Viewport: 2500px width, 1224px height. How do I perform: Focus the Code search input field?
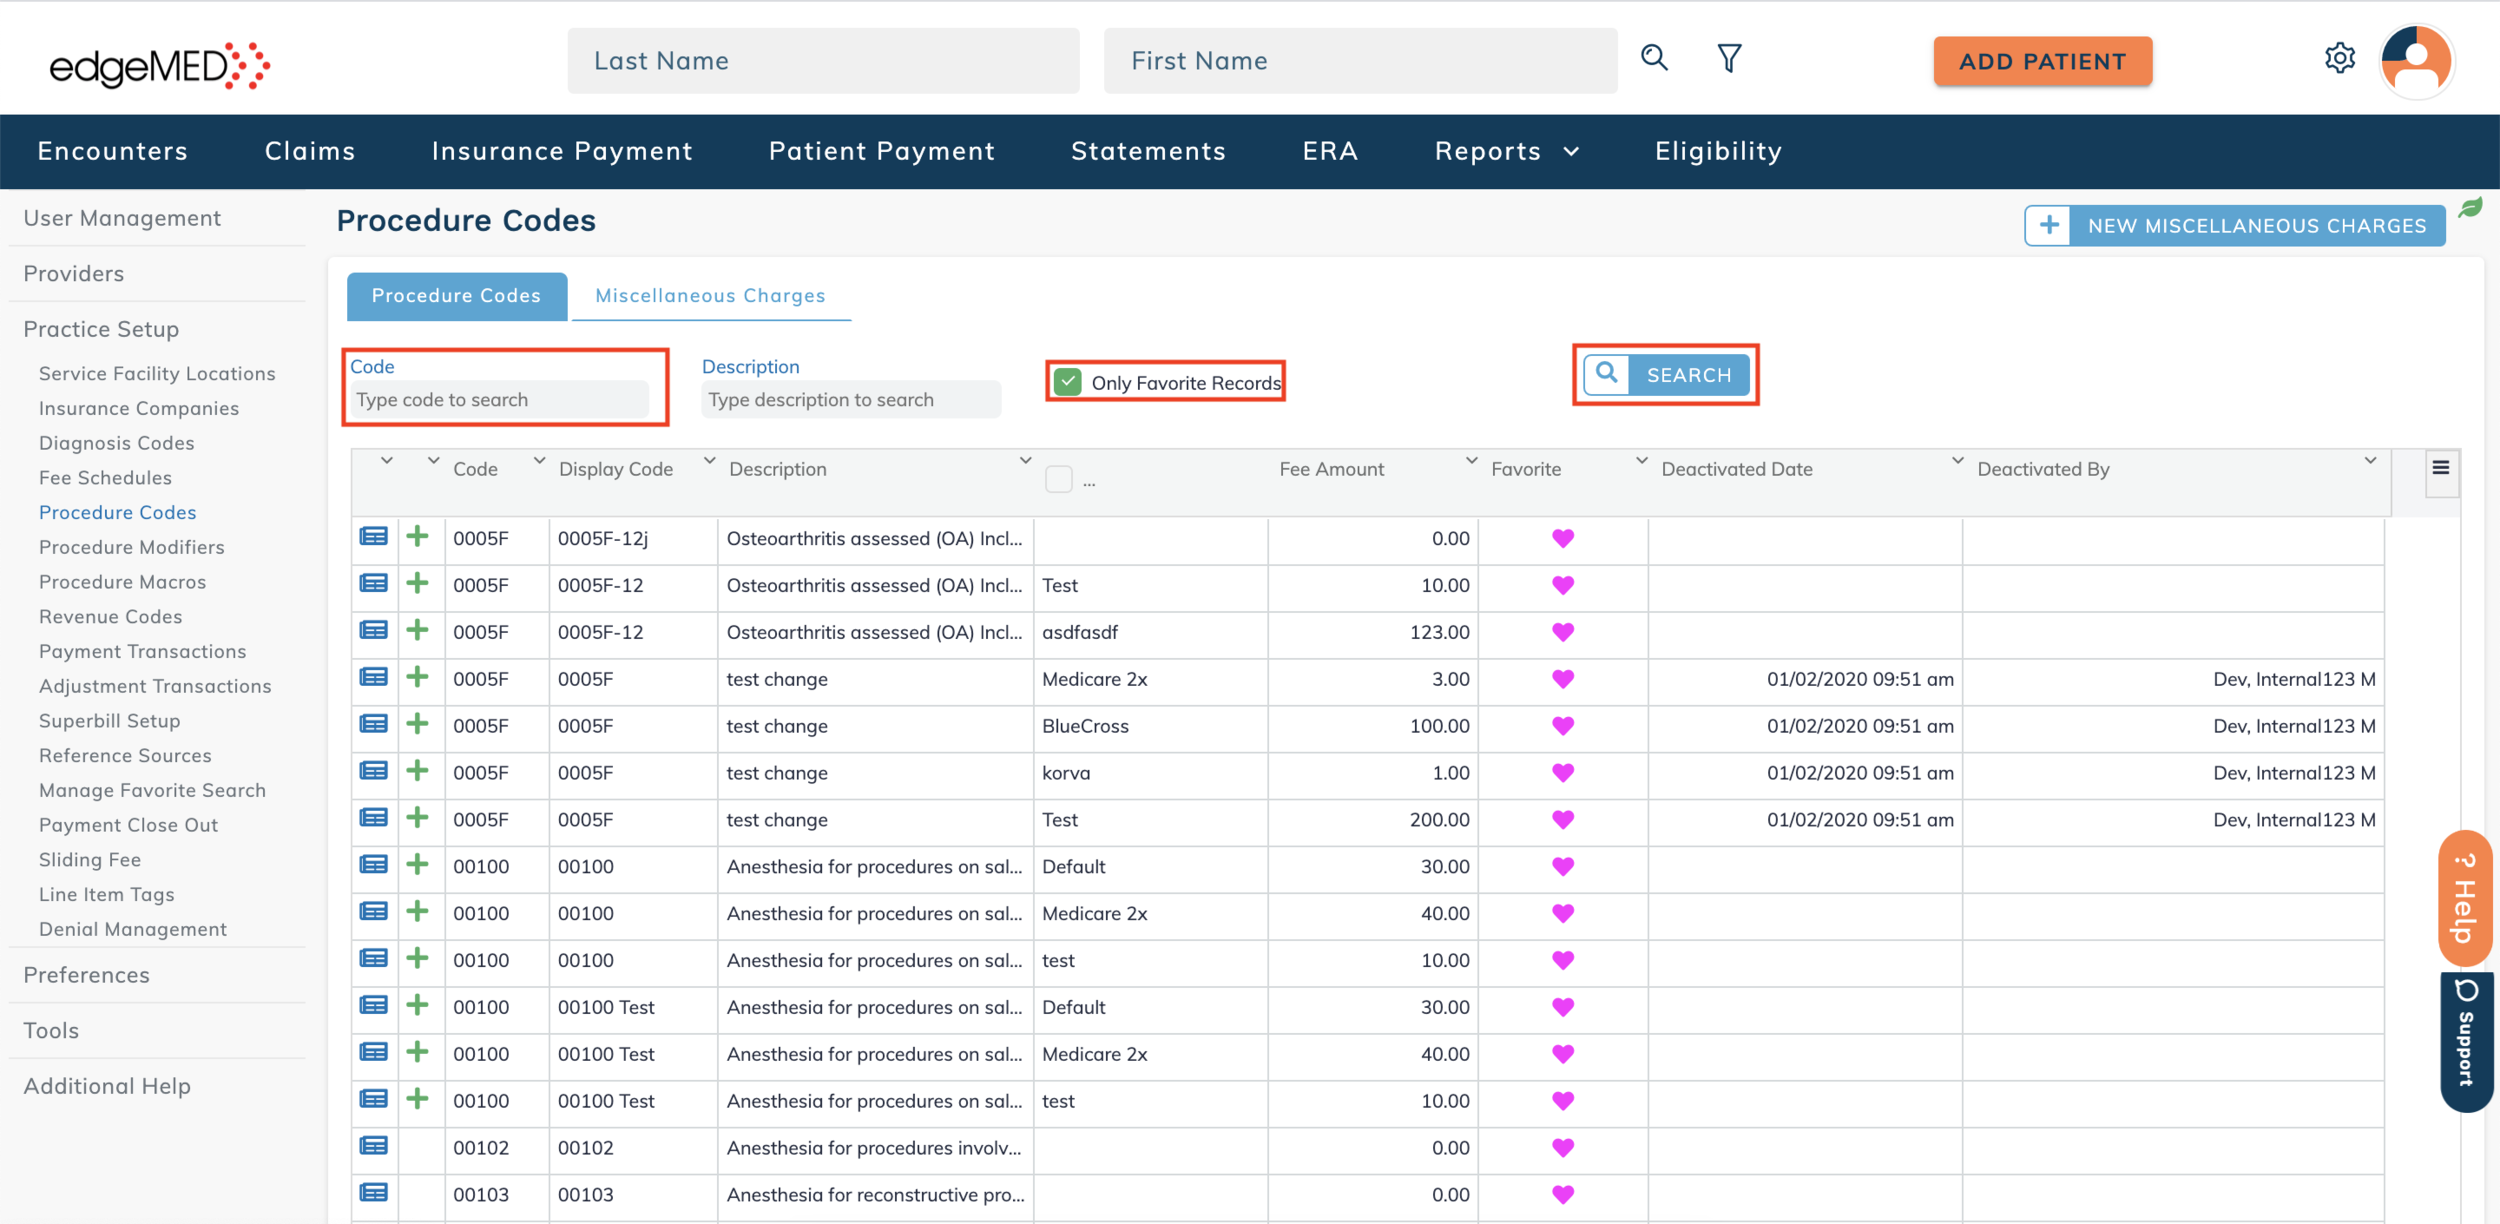[x=500, y=400]
